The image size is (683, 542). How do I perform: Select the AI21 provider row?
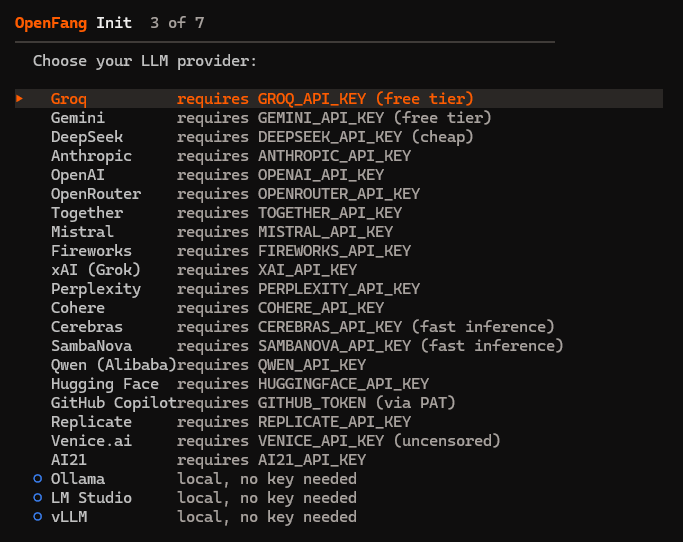point(339,460)
